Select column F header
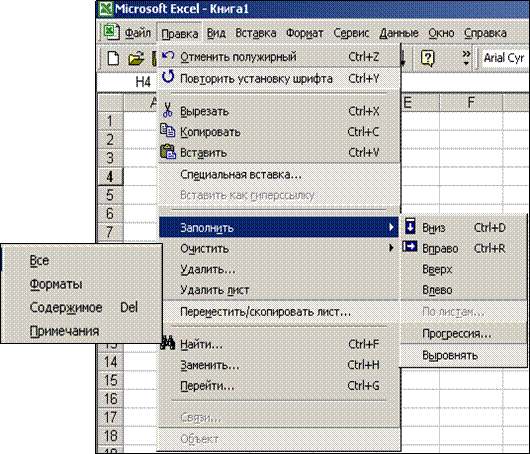This screenshot has height=454, width=530. coord(471,102)
